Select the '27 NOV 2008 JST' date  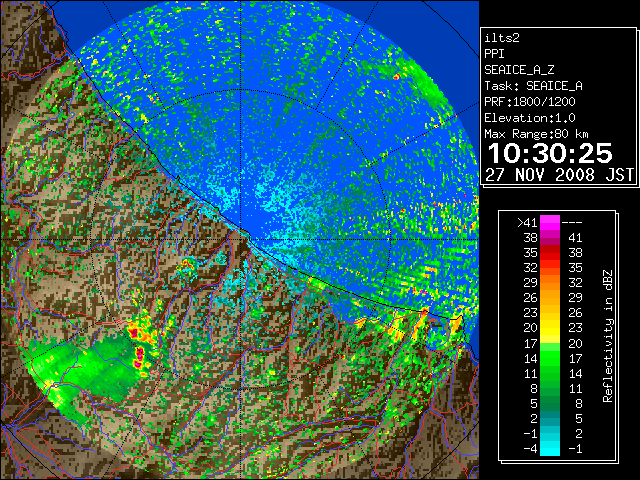(559, 175)
